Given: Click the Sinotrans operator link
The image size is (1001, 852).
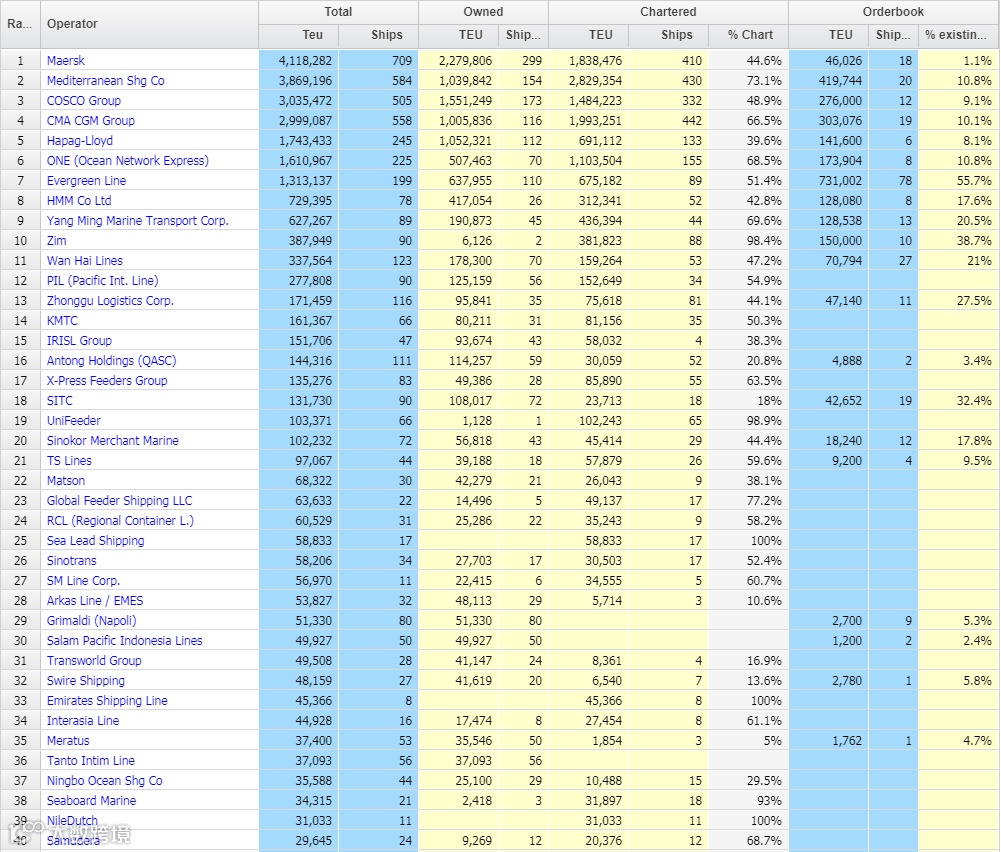Looking at the screenshot, I should click(72, 560).
